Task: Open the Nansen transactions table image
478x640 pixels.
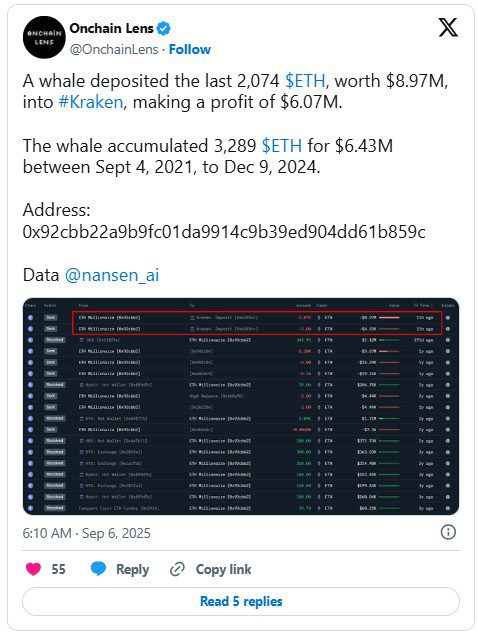Action: tap(241, 407)
